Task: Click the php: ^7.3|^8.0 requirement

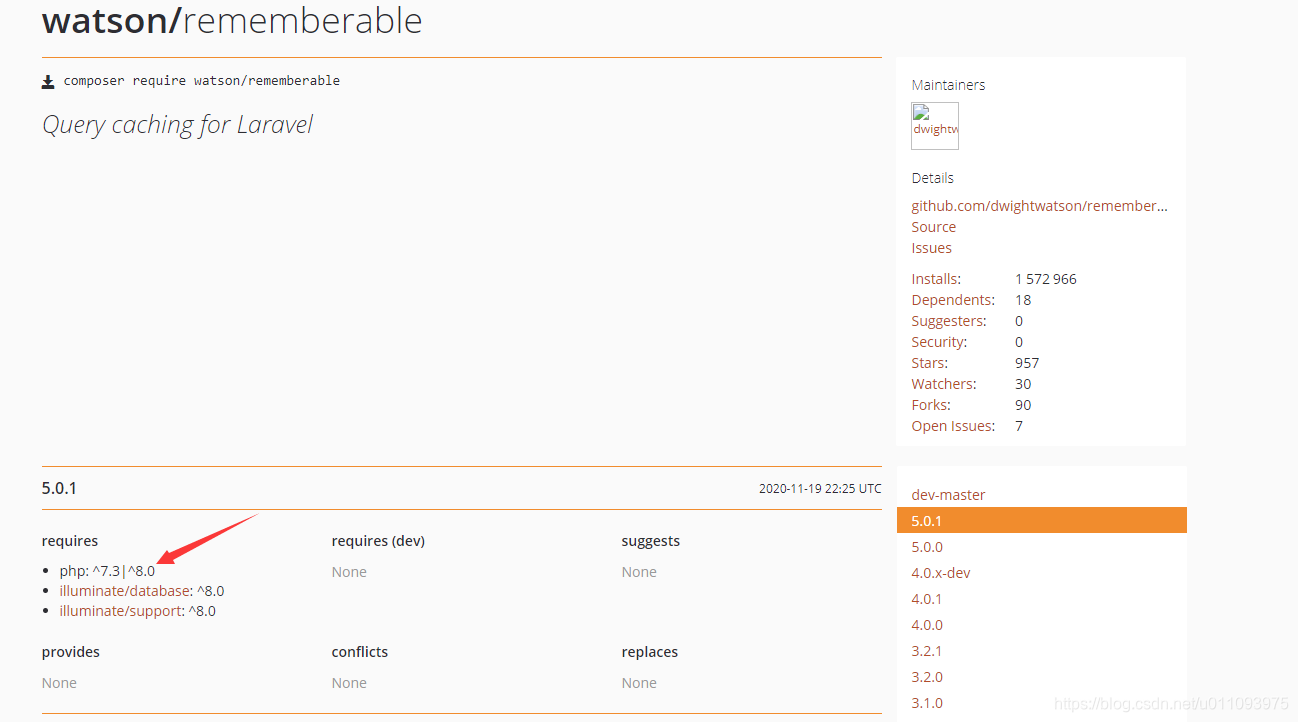Action: pos(107,572)
